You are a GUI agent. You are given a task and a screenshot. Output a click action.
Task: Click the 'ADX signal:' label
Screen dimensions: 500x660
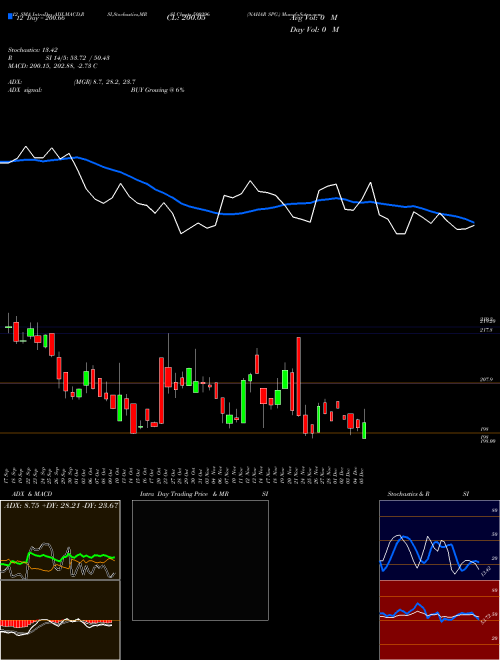(x=24, y=90)
